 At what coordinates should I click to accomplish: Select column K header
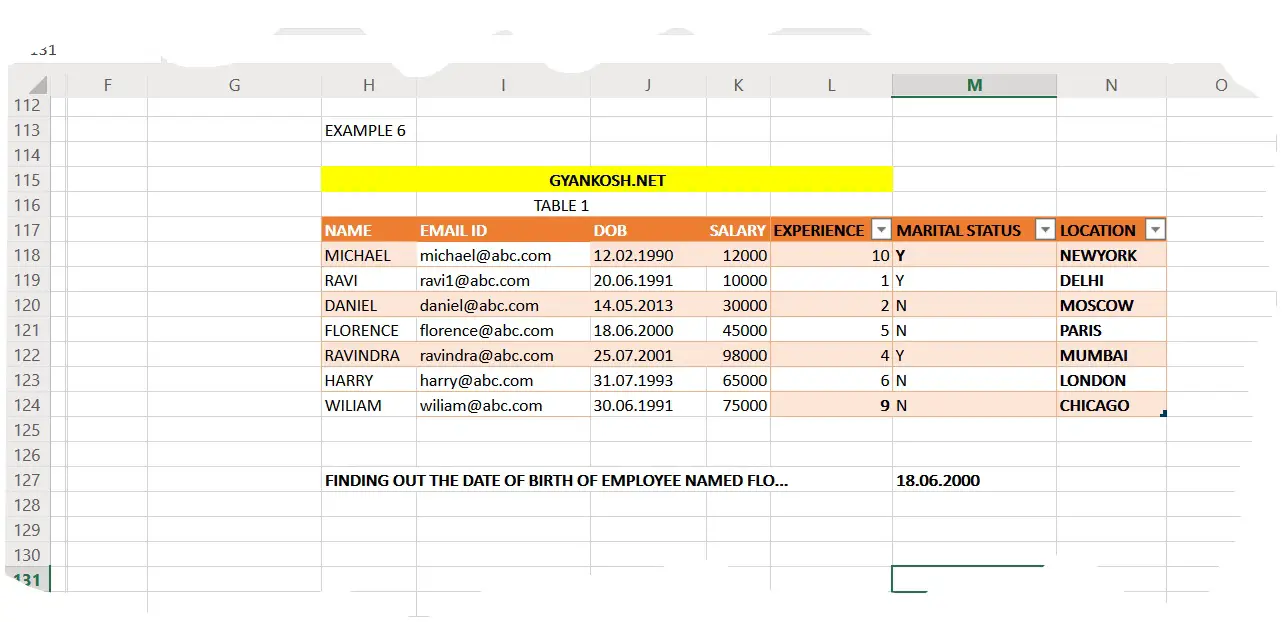point(738,86)
